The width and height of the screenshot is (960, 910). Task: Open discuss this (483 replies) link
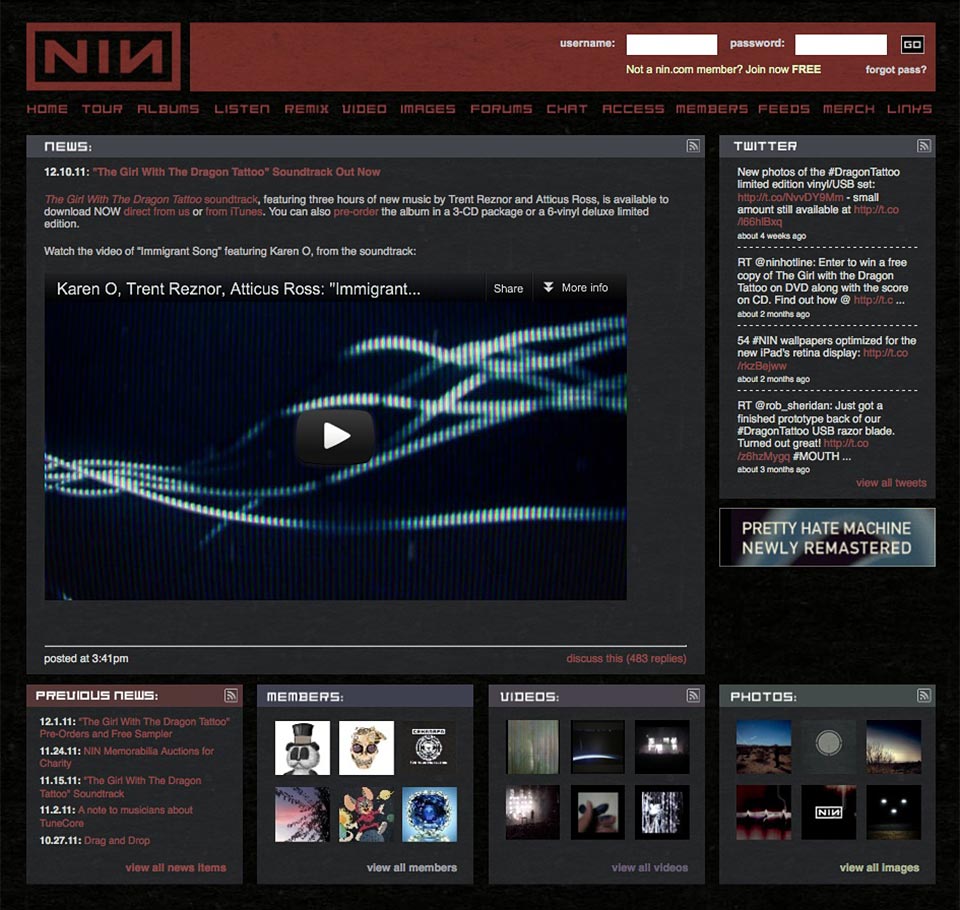coord(626,658)
